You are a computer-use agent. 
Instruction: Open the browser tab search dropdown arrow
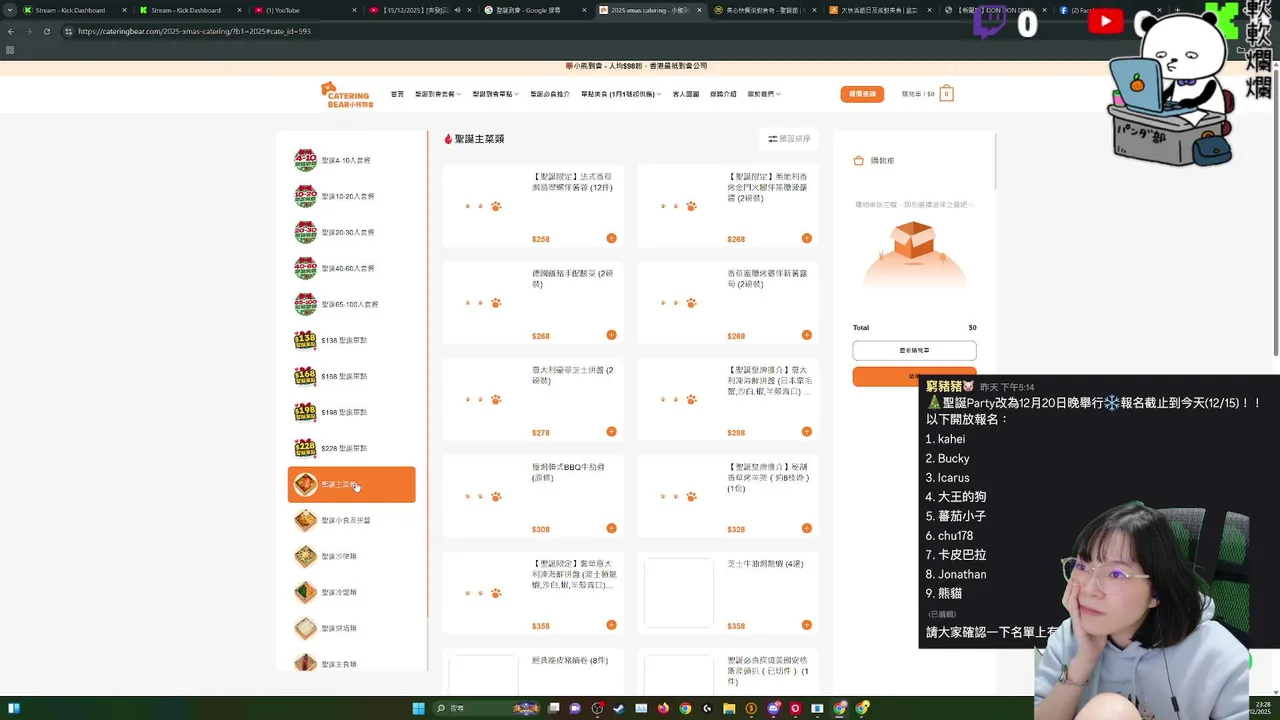tap(10, 10)
